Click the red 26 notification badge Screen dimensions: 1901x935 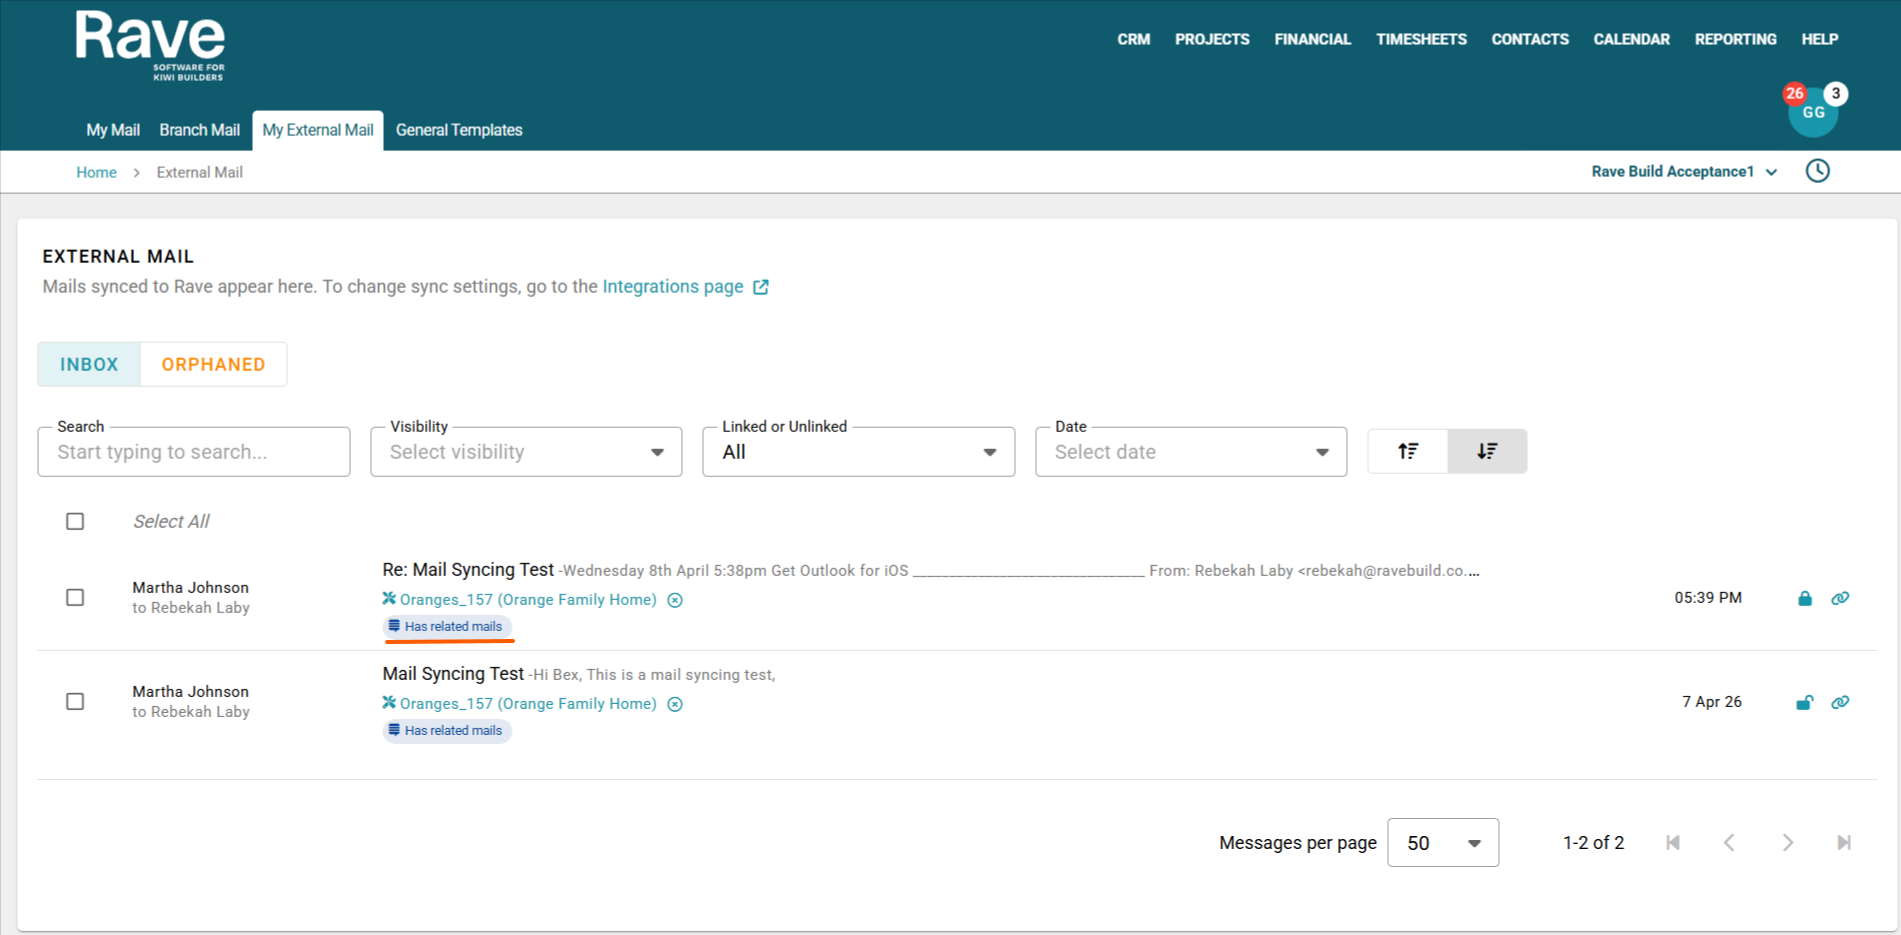click(x=1795, y=93)
